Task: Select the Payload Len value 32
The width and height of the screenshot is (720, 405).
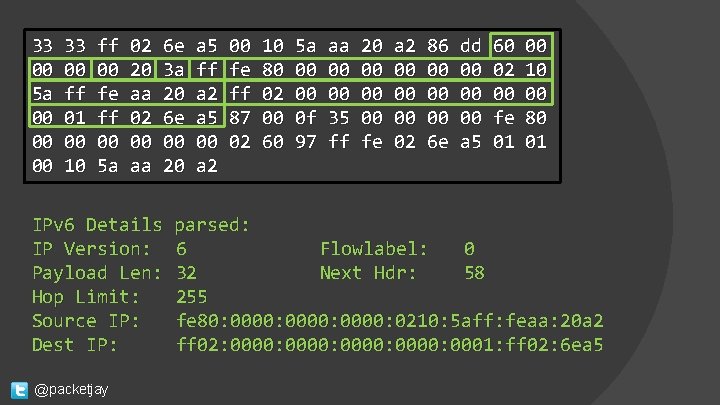Action: pos(186,273)
